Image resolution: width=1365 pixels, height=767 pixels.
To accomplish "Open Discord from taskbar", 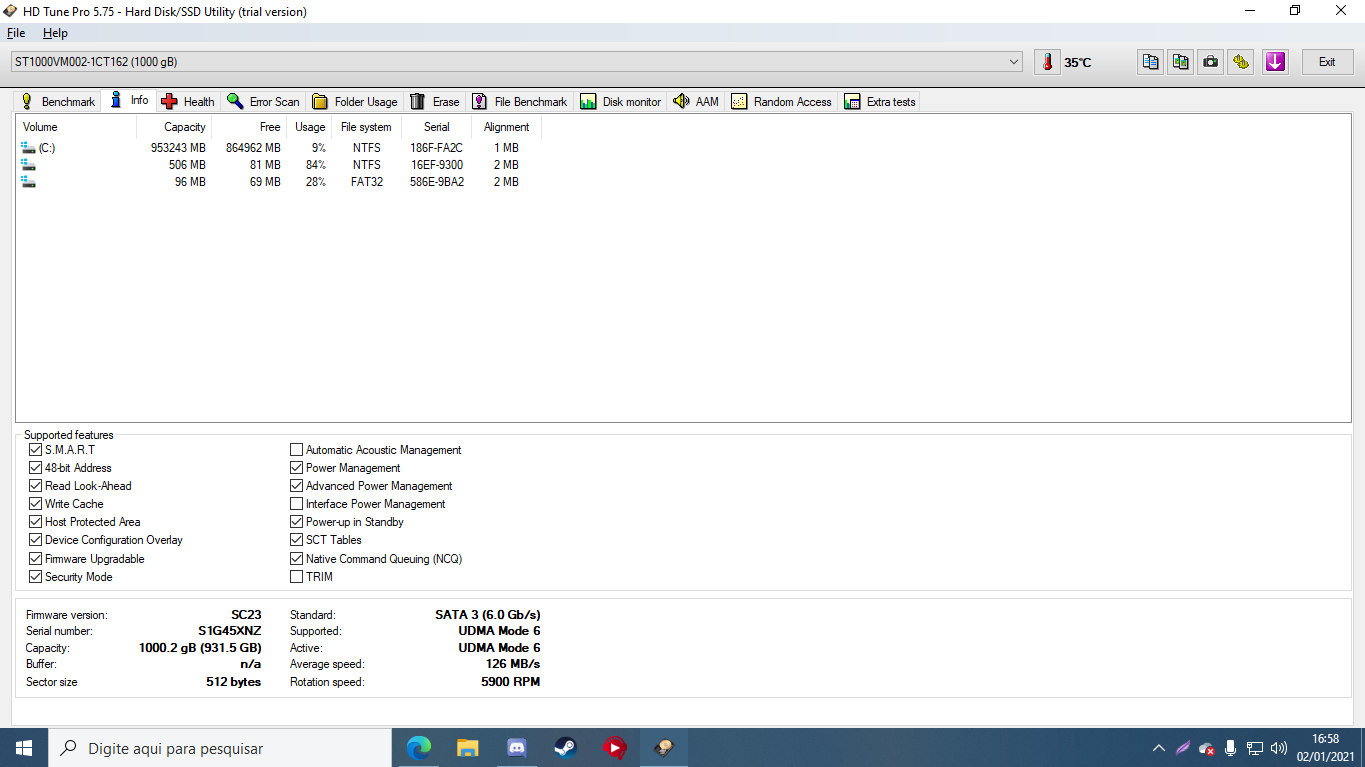I will tap(517, 748).
